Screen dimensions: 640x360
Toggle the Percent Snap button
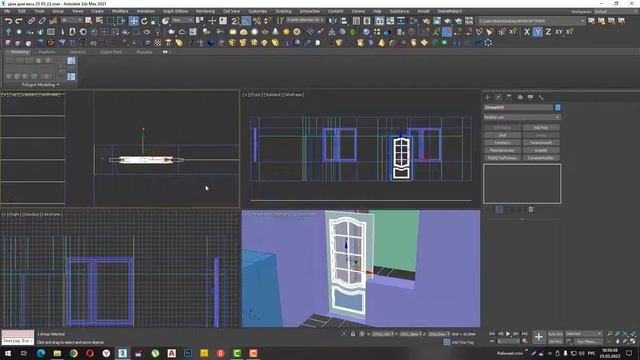pos(257,21)
